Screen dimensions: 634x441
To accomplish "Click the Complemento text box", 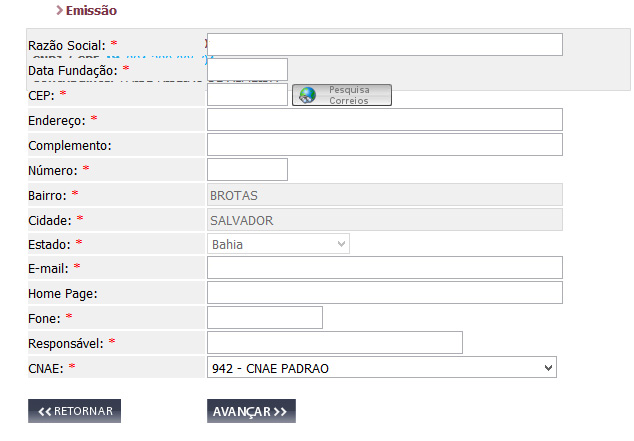I will point(384,145).
